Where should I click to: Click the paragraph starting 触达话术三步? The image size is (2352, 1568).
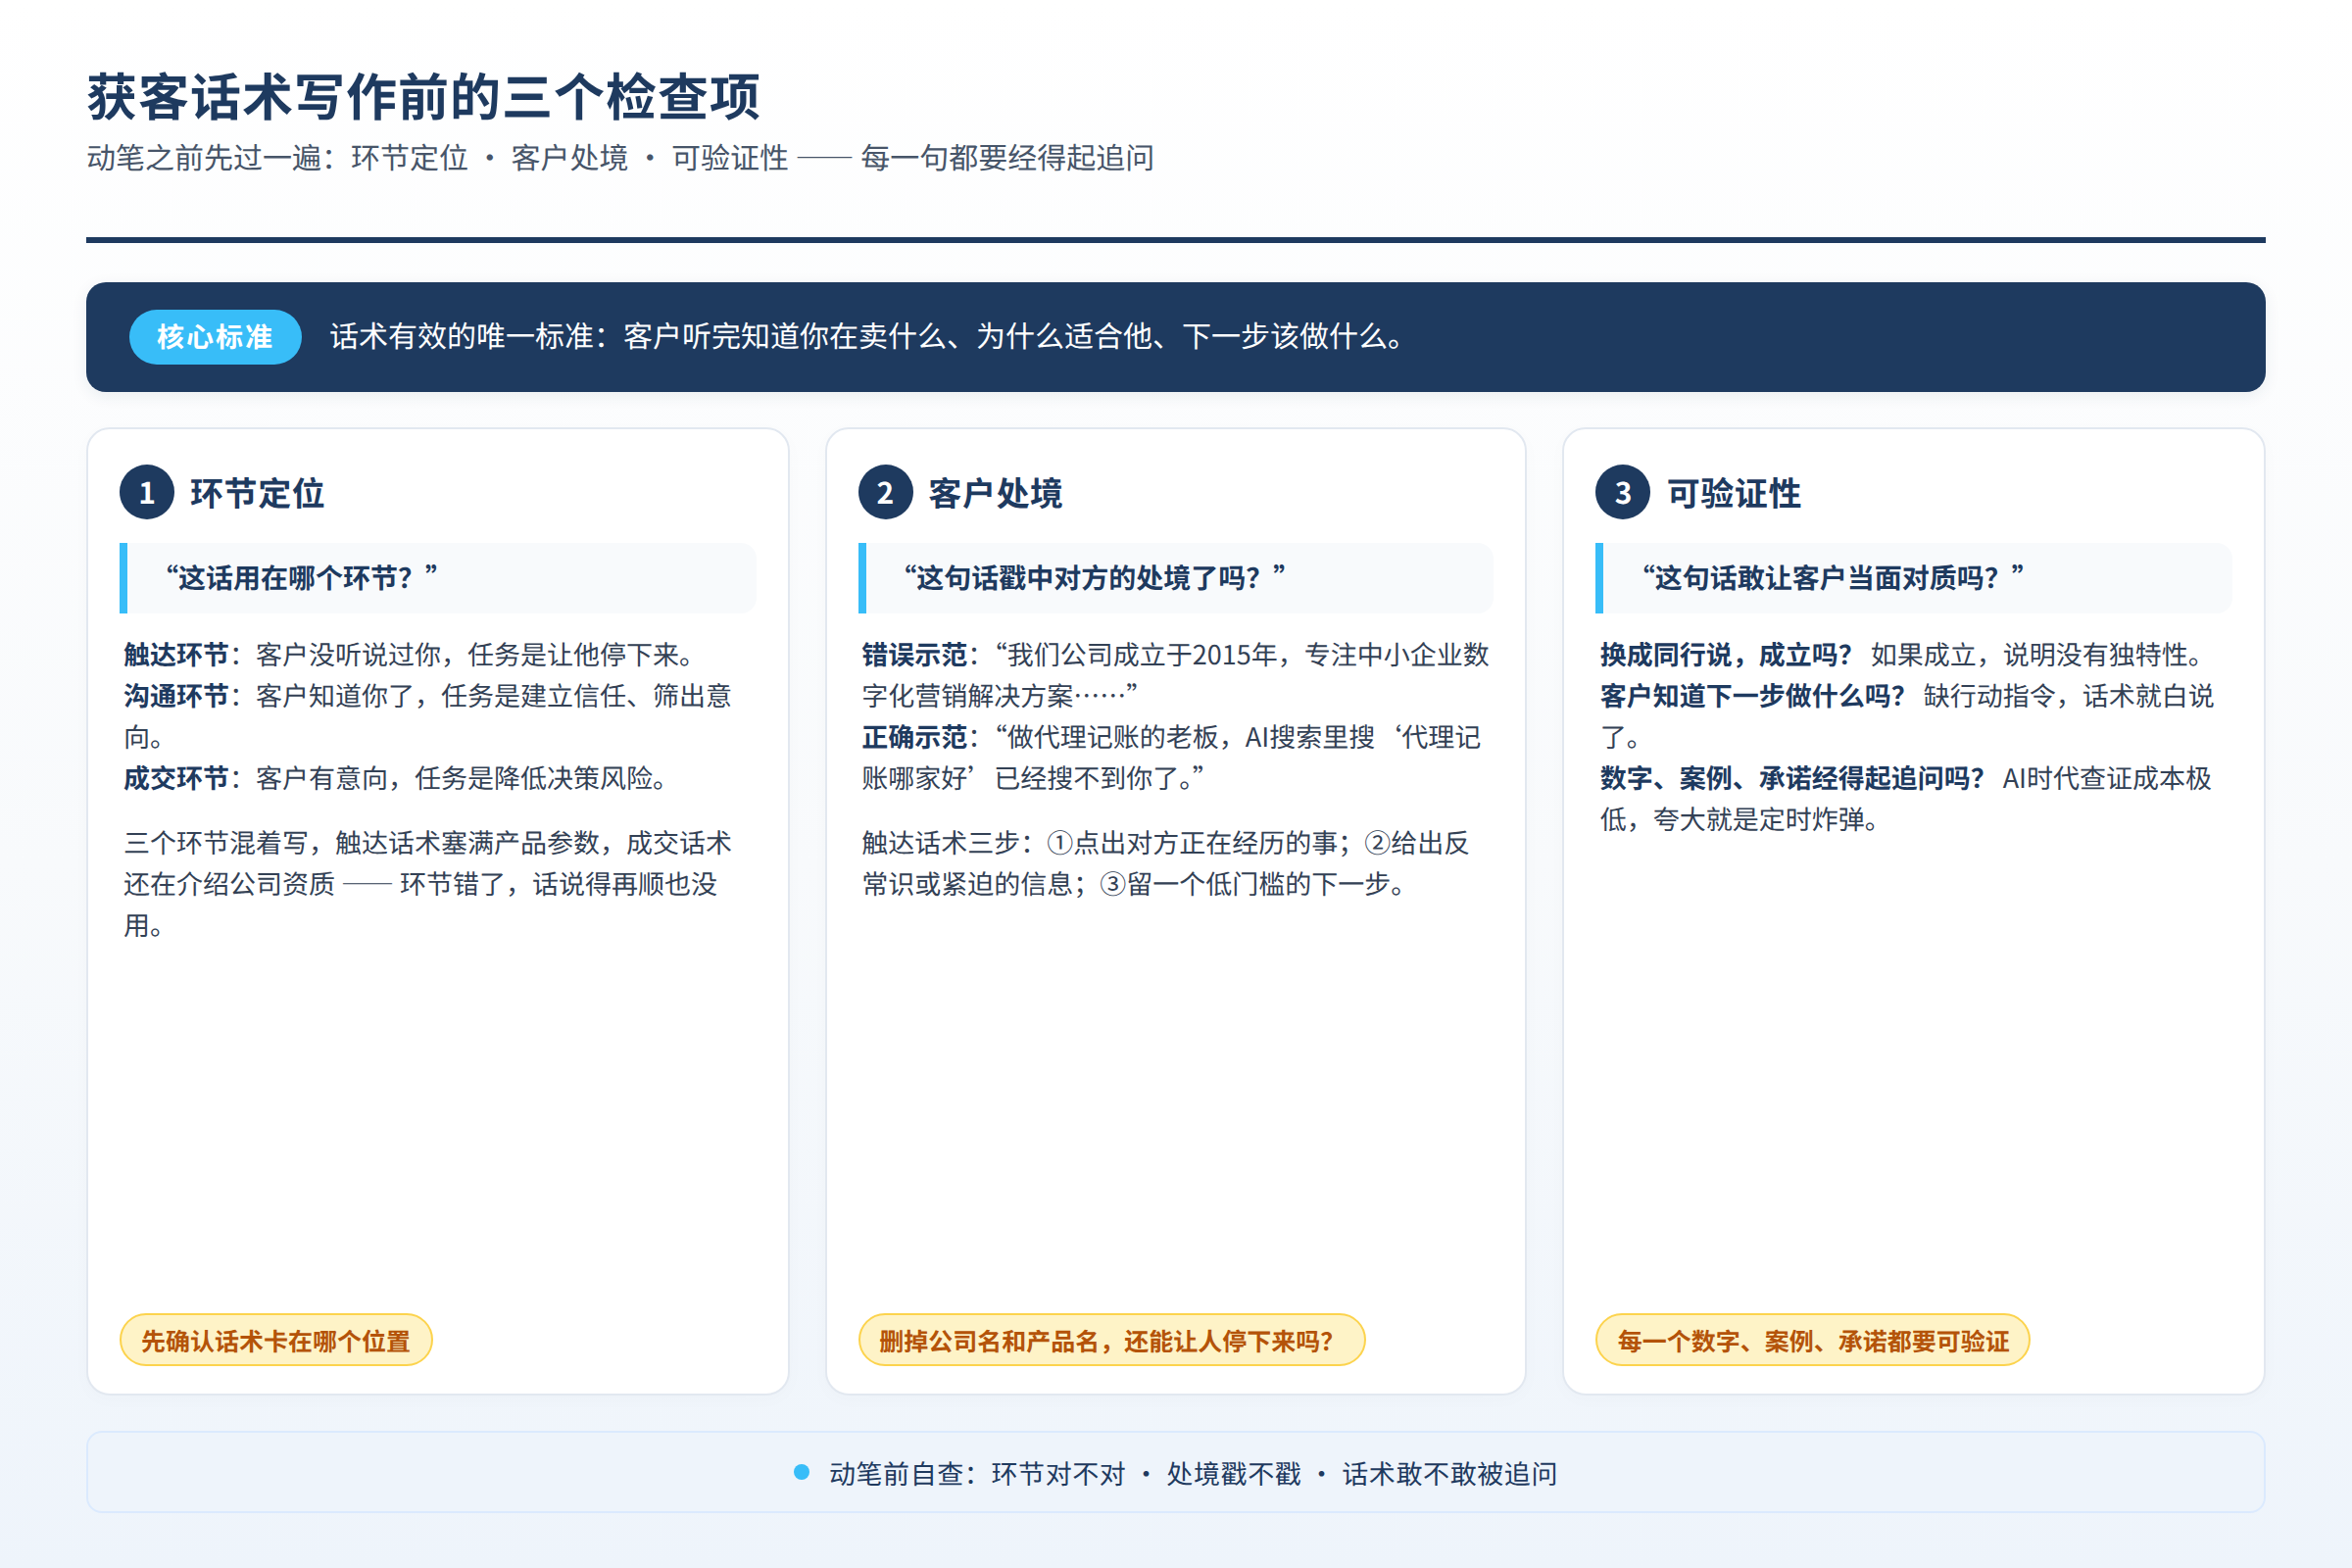(1166, 863)
